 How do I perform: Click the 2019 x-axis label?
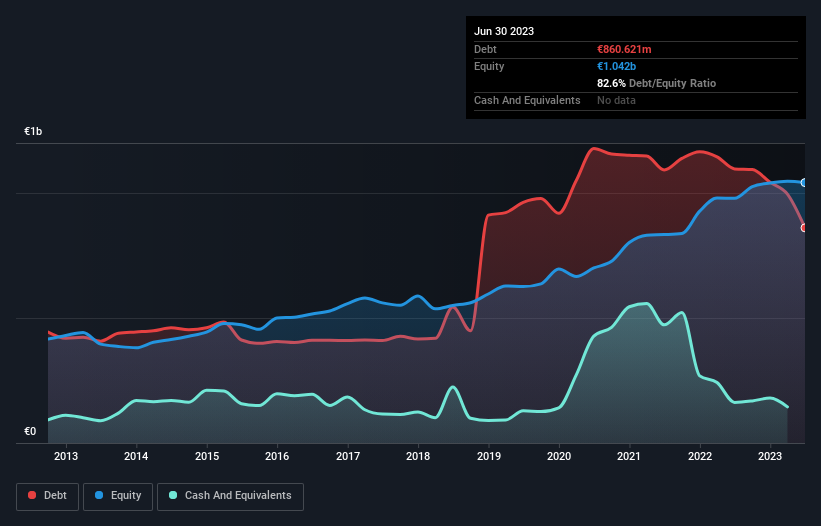(489, 456)
